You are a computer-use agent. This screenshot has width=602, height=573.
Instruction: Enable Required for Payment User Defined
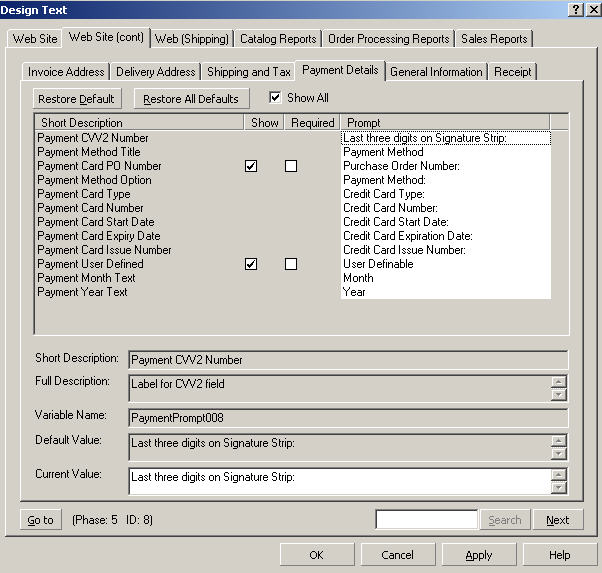[x=291, y=264]
